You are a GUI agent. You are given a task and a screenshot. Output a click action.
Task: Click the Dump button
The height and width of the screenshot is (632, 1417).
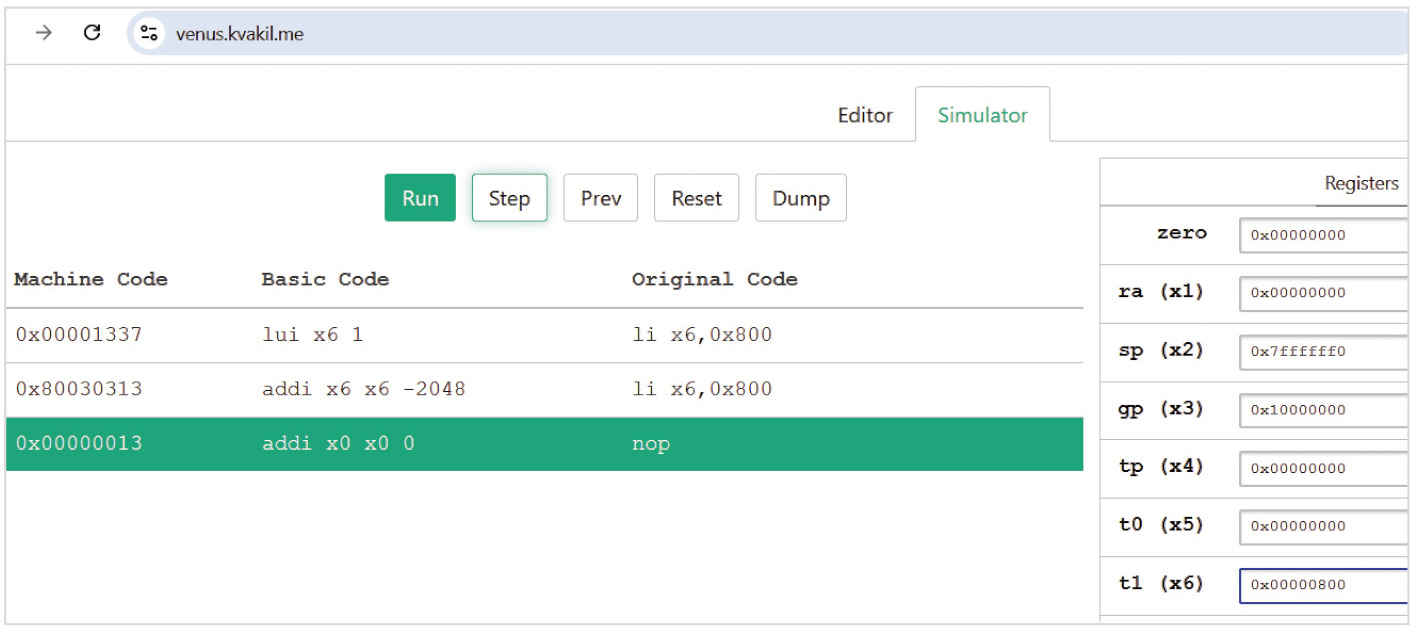(x=800, y=198)
